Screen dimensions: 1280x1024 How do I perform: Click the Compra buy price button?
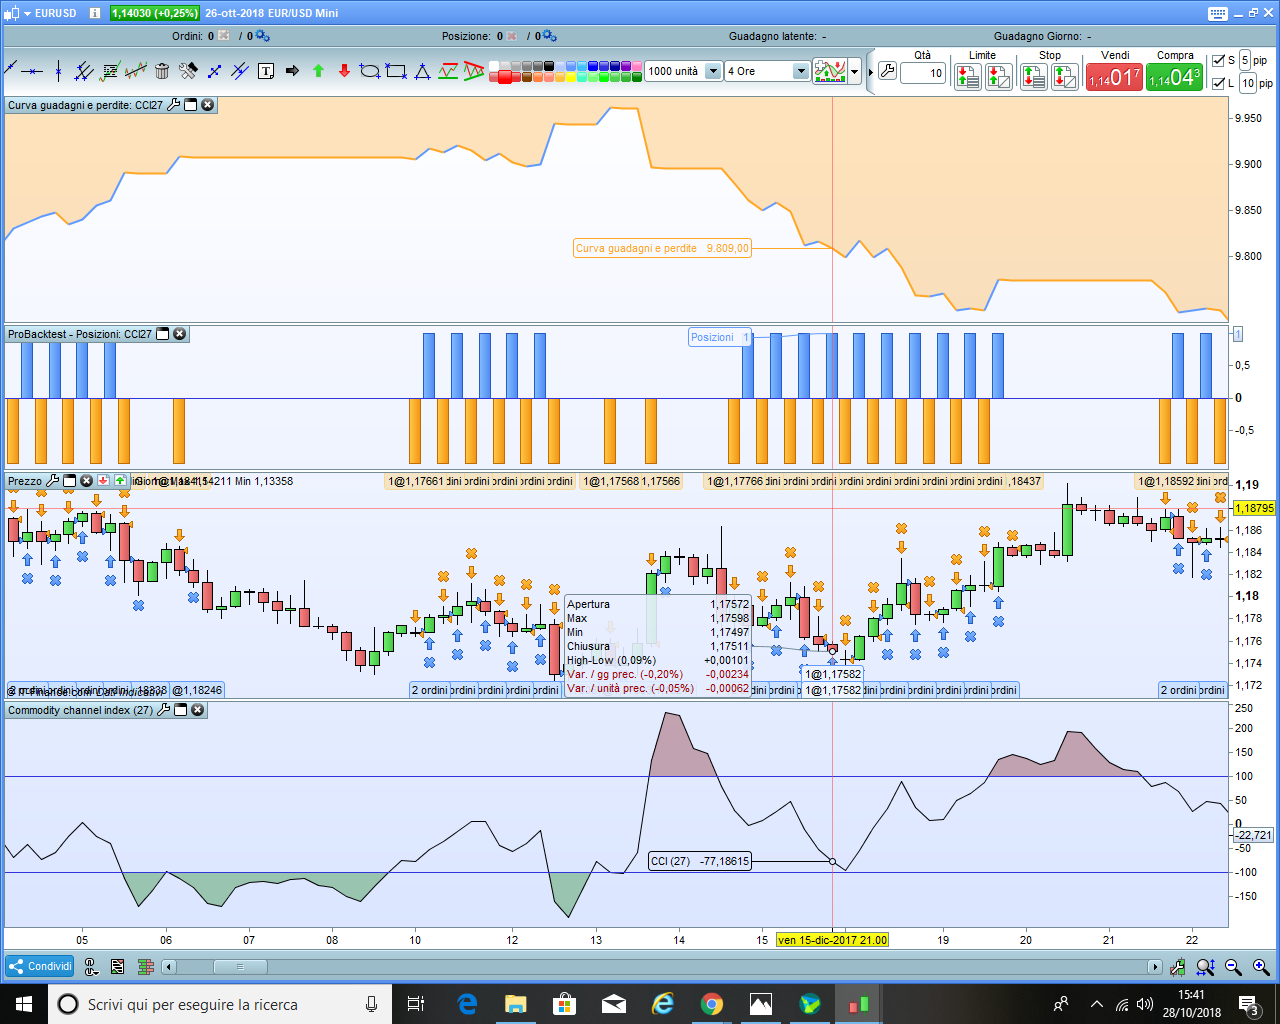tap(1174, 77)
